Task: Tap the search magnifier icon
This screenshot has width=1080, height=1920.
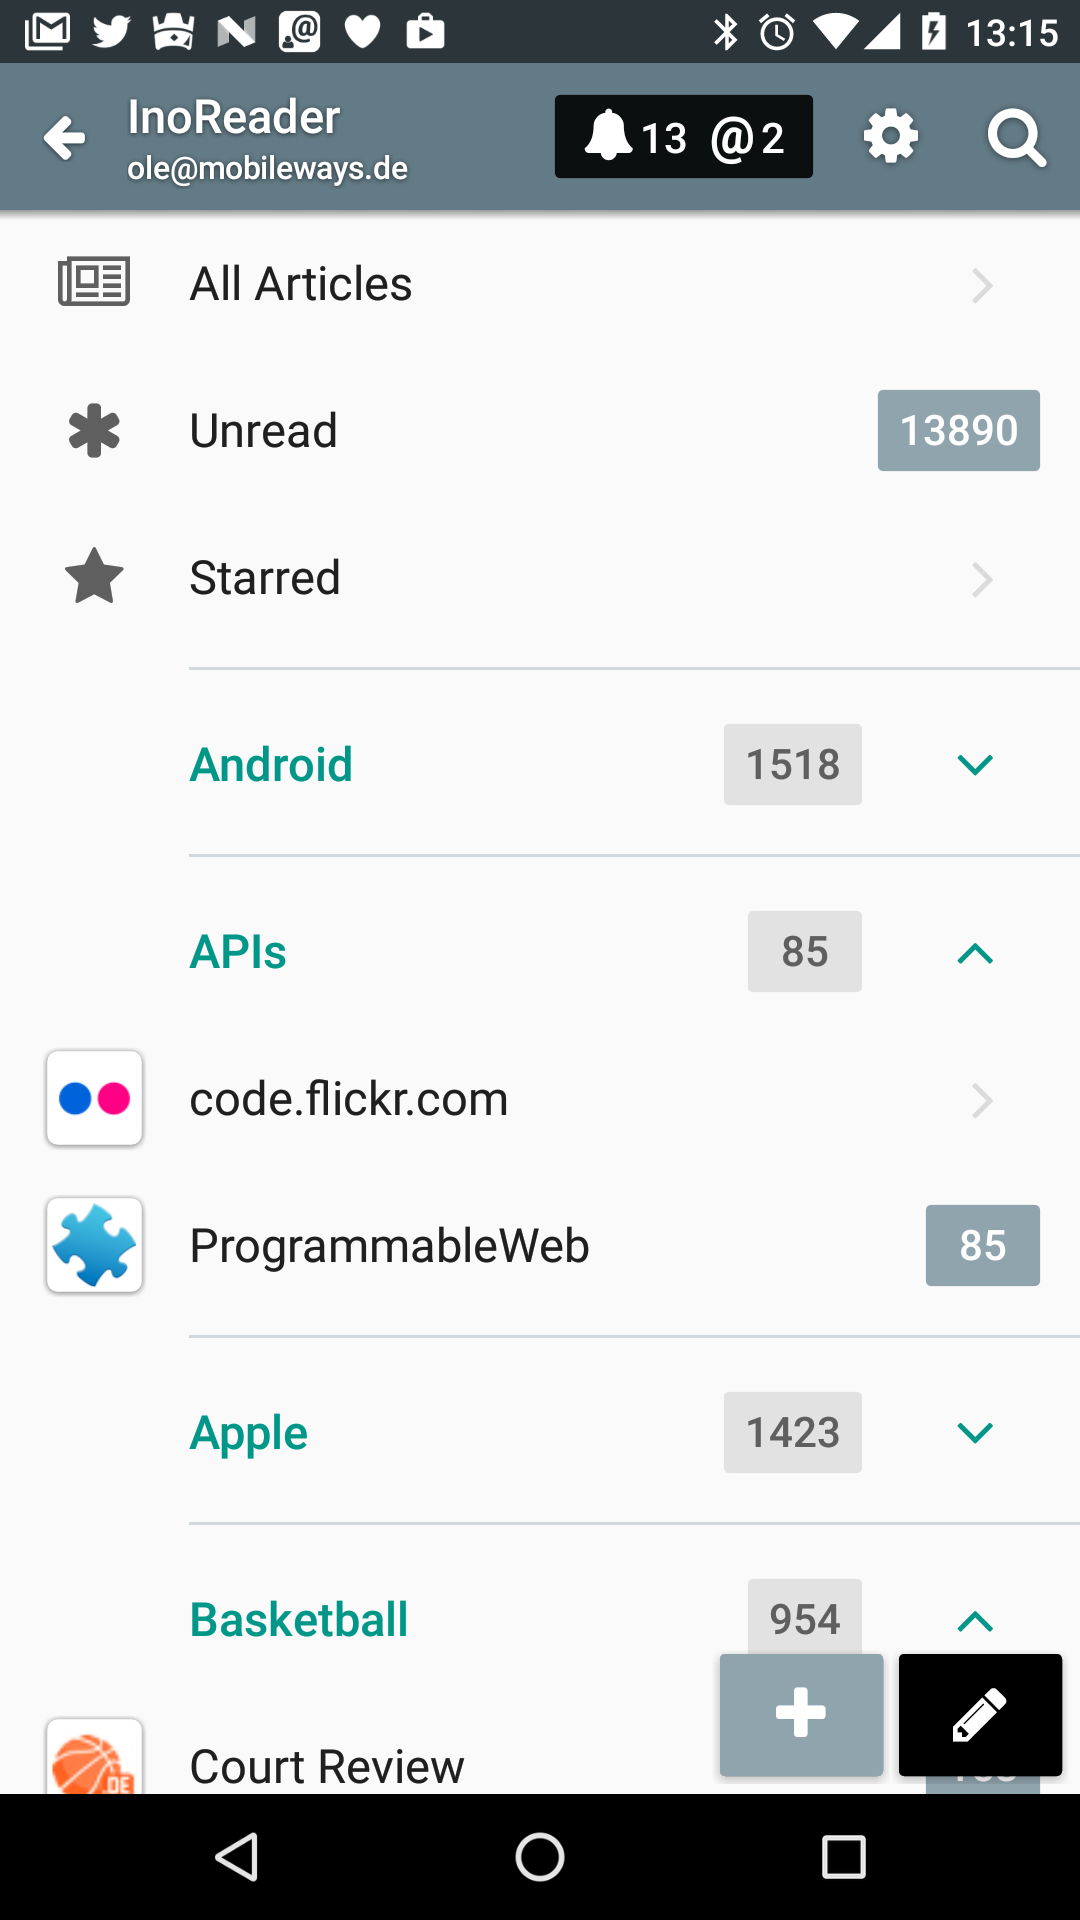Action: [1016, 137]
